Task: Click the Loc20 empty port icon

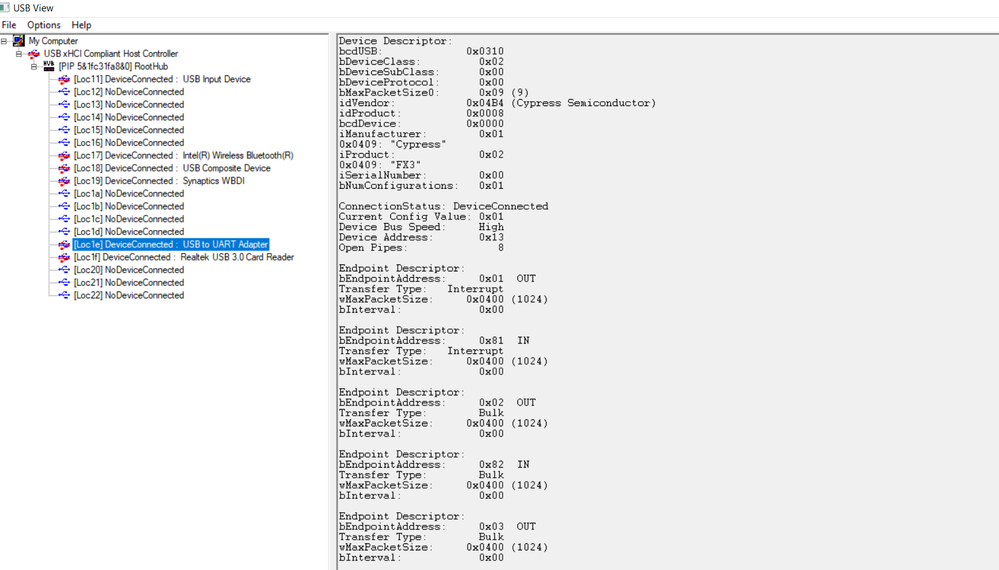Action: coord(64,270)
